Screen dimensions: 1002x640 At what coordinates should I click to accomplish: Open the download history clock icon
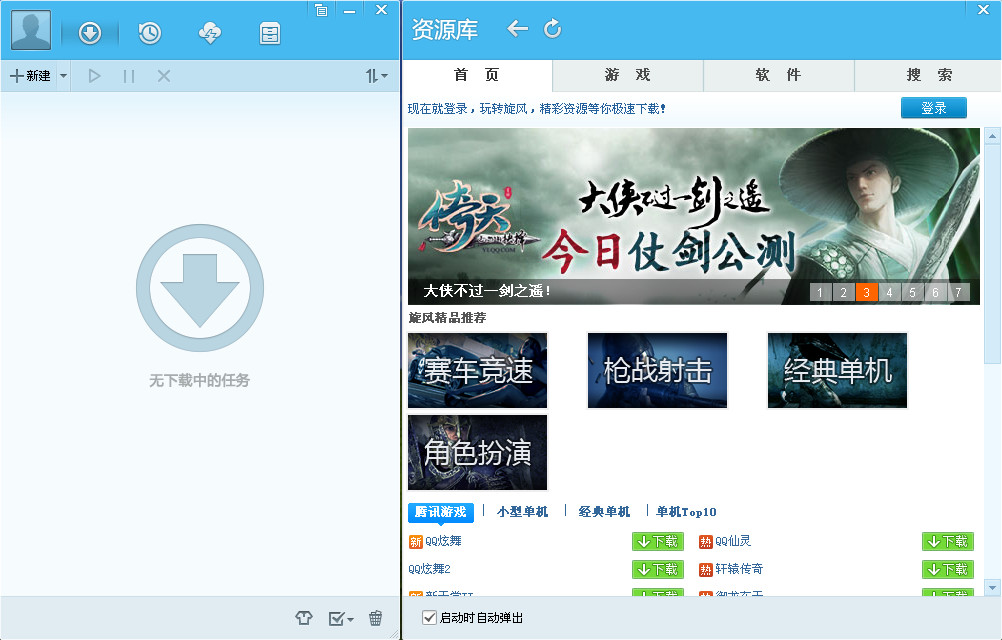pos(150,33)
